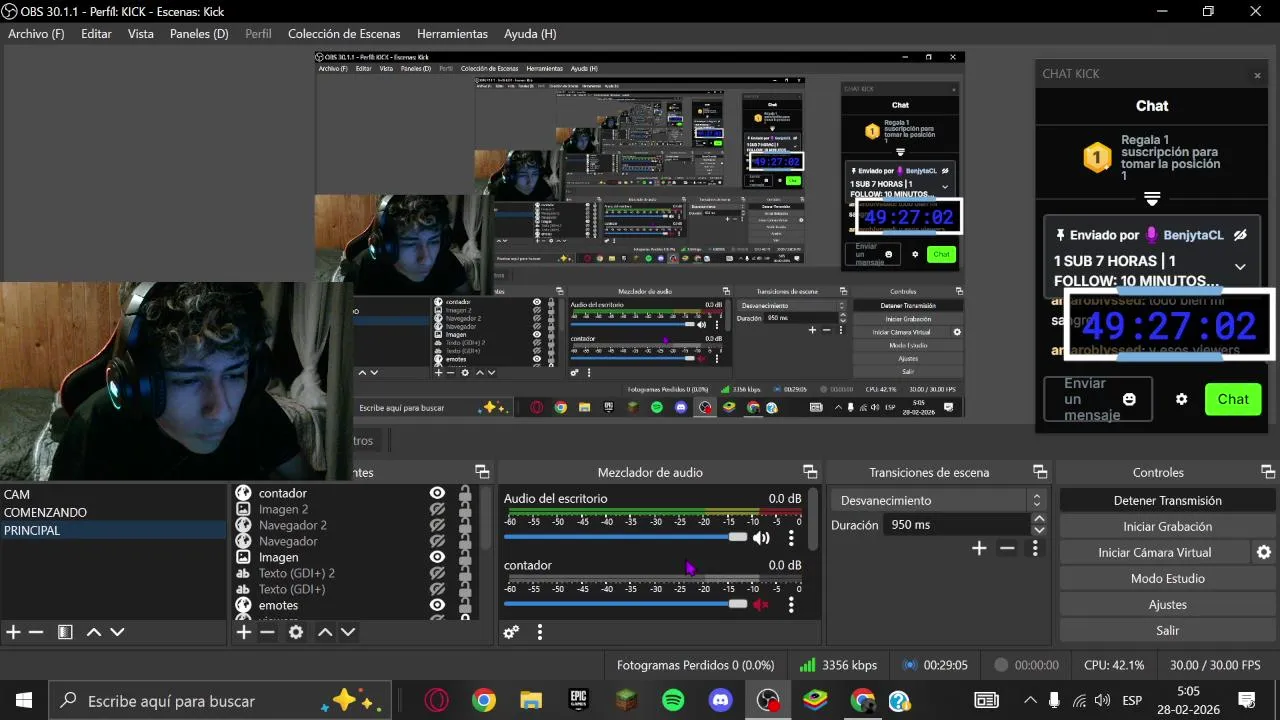Open contador audio three-dot options menu

[x=791, y=604]
